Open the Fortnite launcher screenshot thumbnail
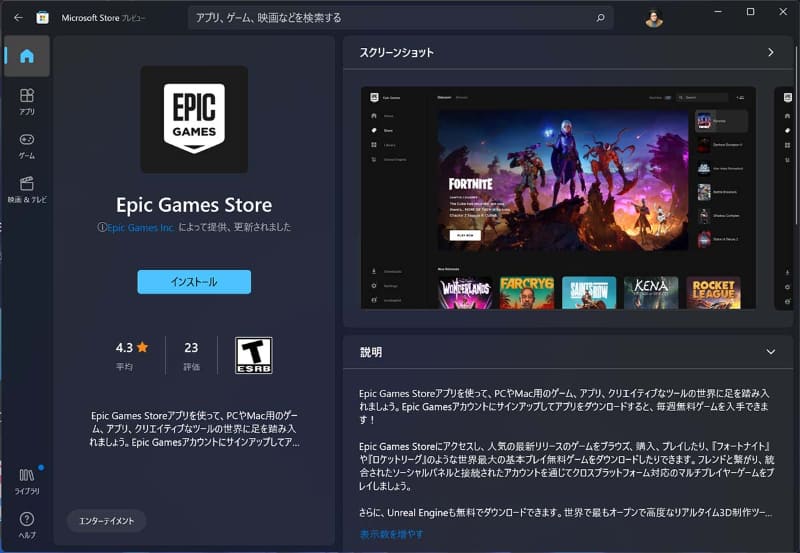Image resolution: width=800 pixels, height=553 pixels. click(558, 198)
